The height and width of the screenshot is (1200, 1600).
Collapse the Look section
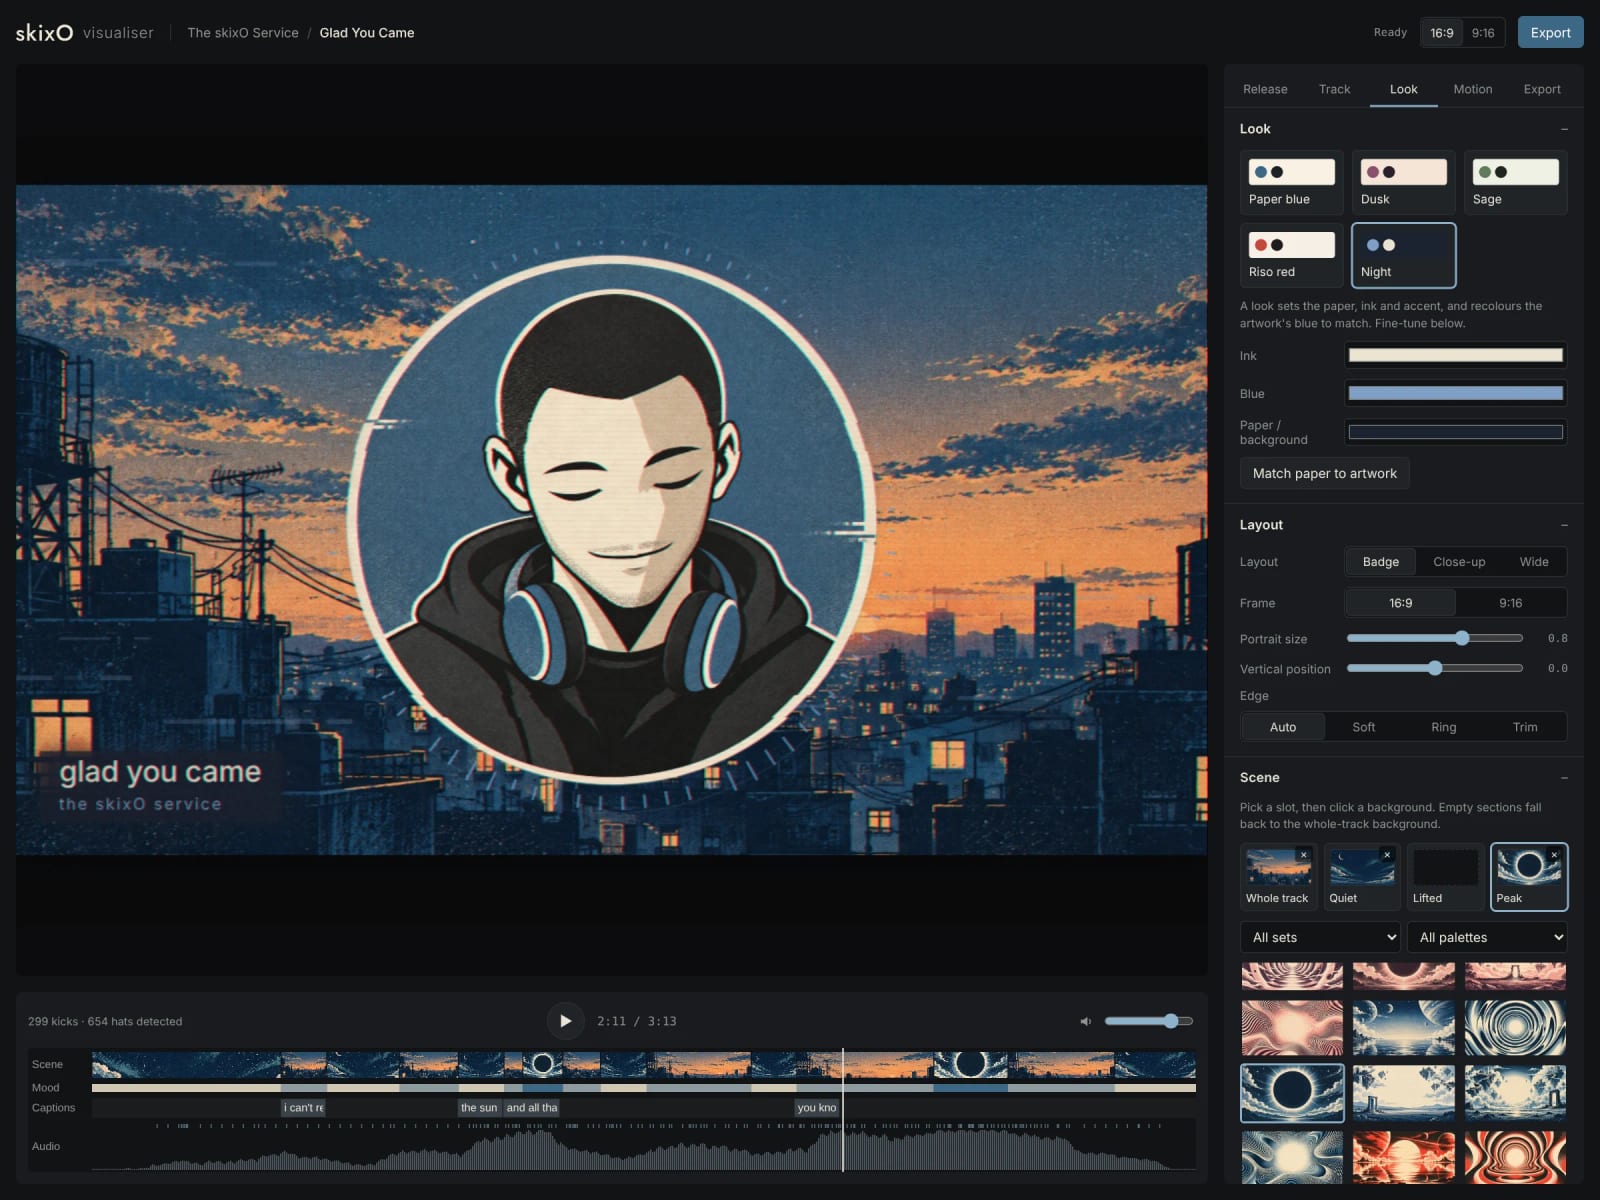1564,129
